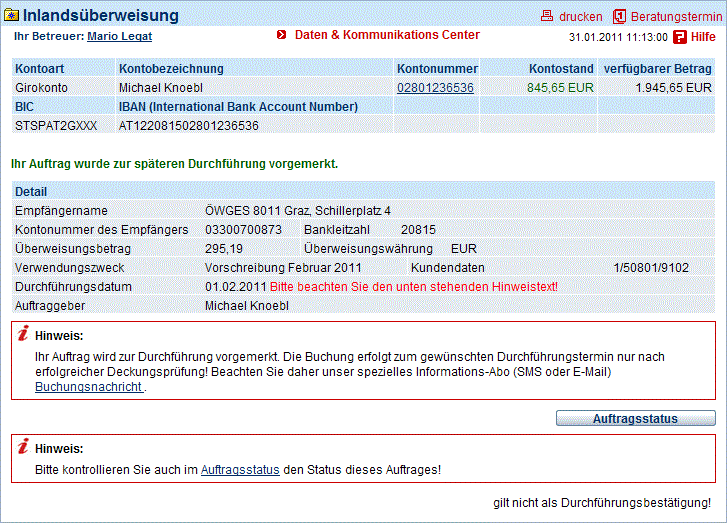Select the Kontostand column header

coord(561,69)
